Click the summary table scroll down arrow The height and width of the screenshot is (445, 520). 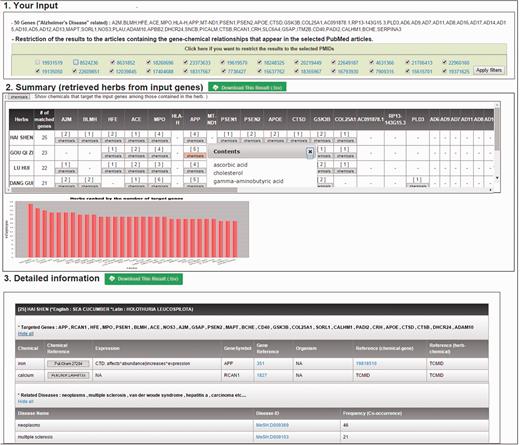[497, 178]
